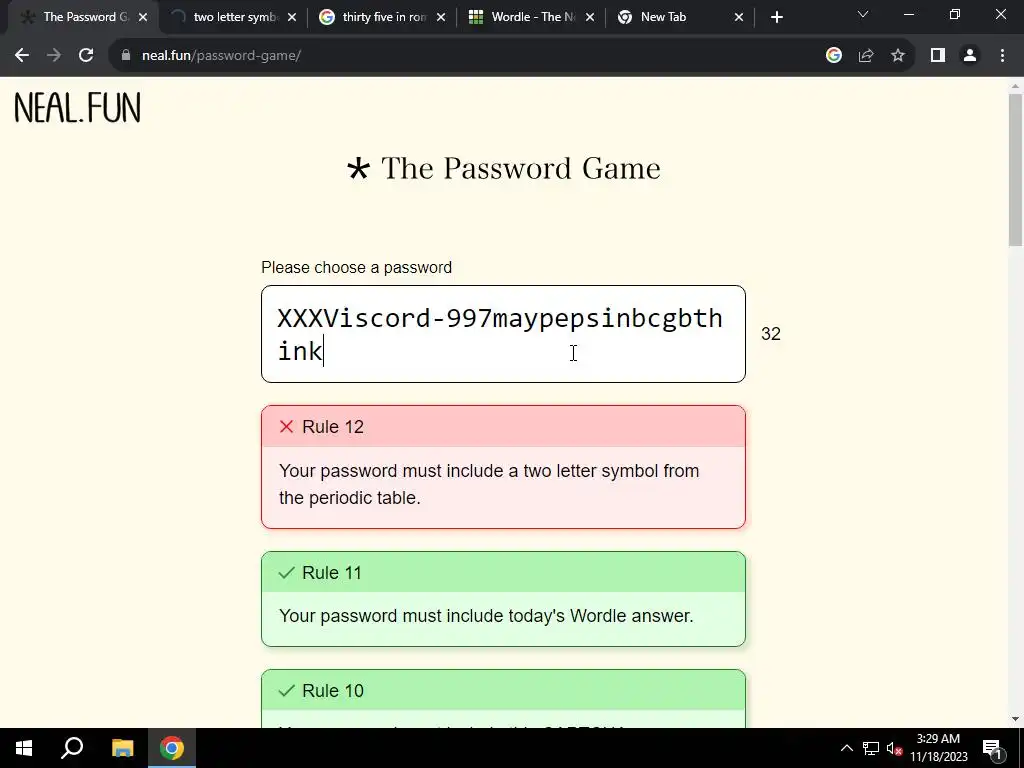
Task: Click the NEAL.FUN logo link
Action: point(77,108)
